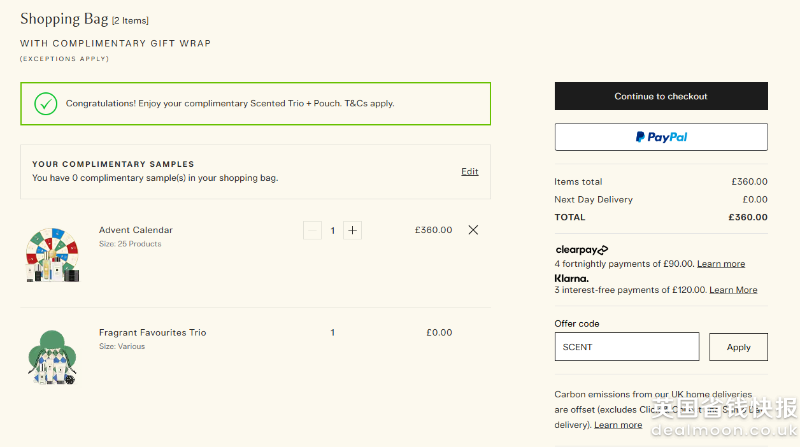Click the Klarna logo
The width and height of the screenshot is (800, 447).
[572, 278]
